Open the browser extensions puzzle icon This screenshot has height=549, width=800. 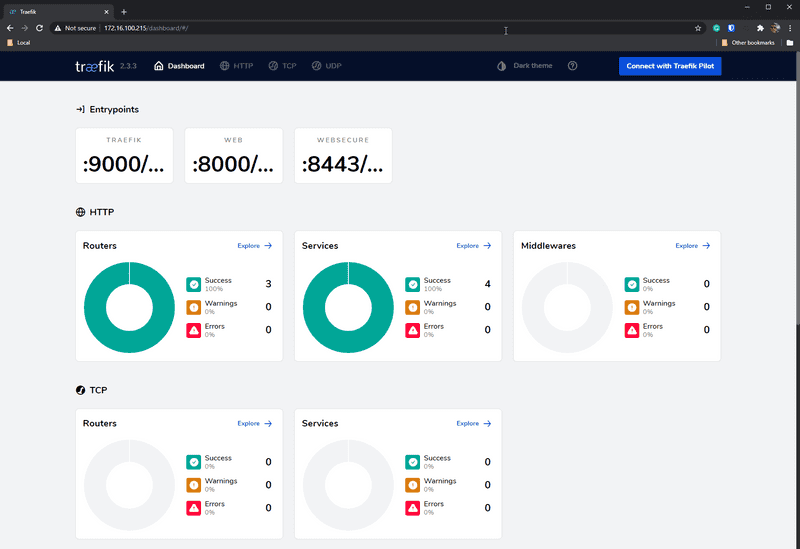(760, 28)
